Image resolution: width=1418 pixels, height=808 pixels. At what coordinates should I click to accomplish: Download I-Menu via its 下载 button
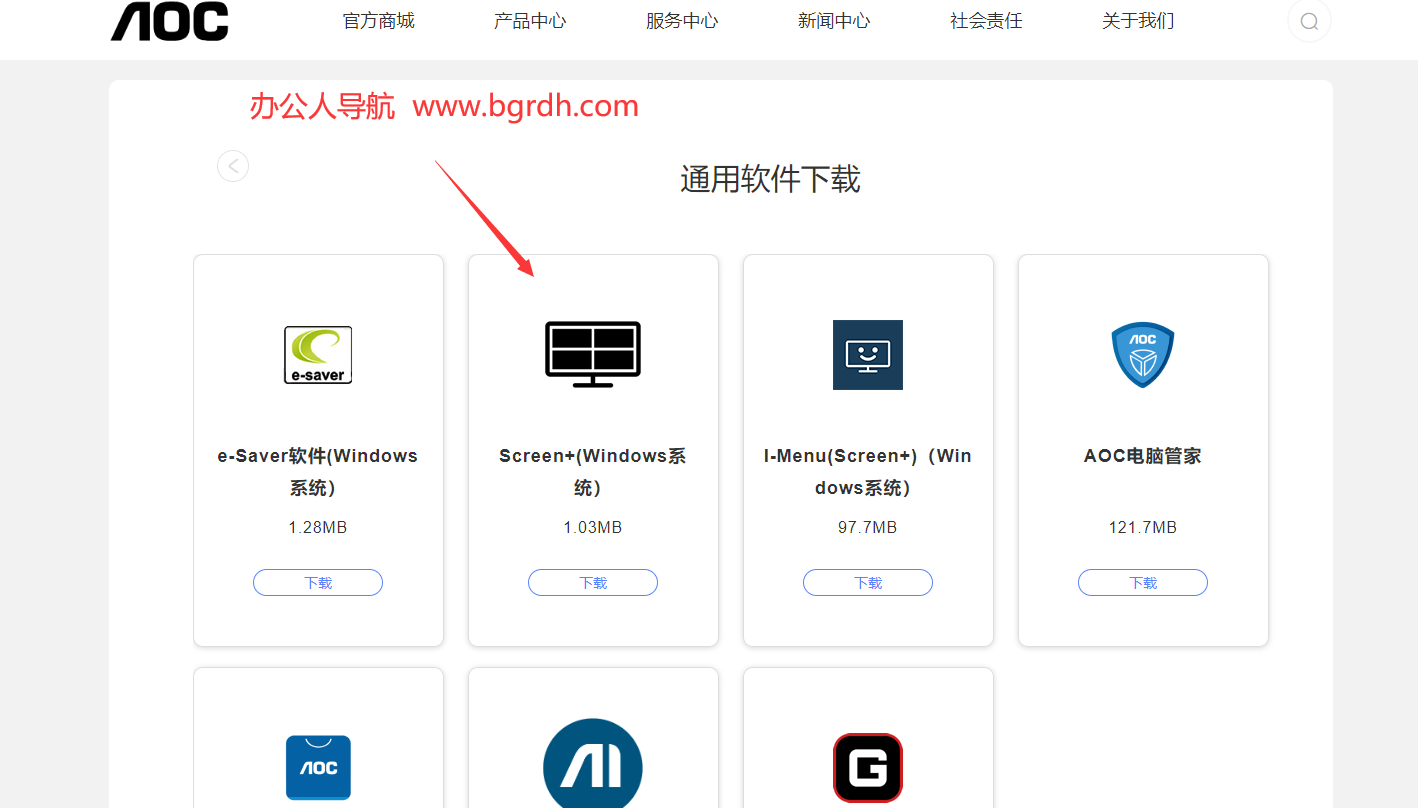[868, 583]
